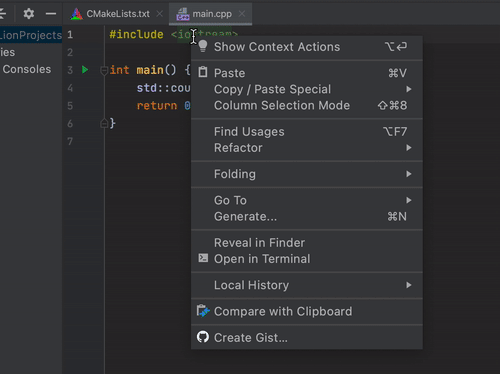Click the GitHub Create Gist icon

point(203,337)
